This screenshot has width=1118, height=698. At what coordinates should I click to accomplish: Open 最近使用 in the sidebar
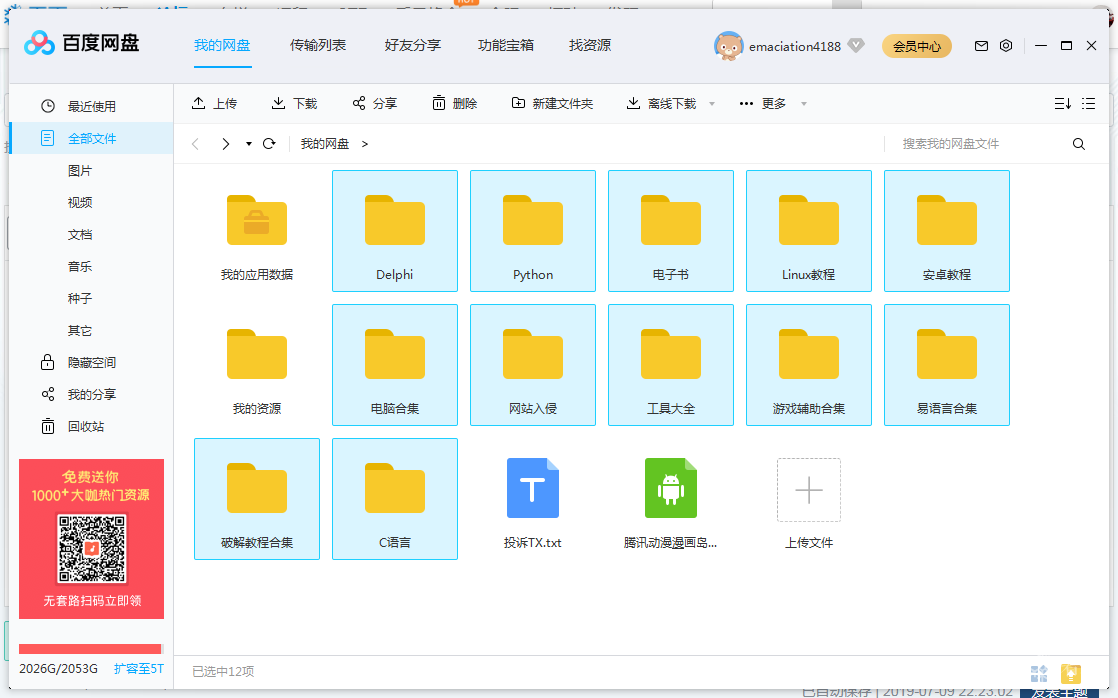point(92,106)
